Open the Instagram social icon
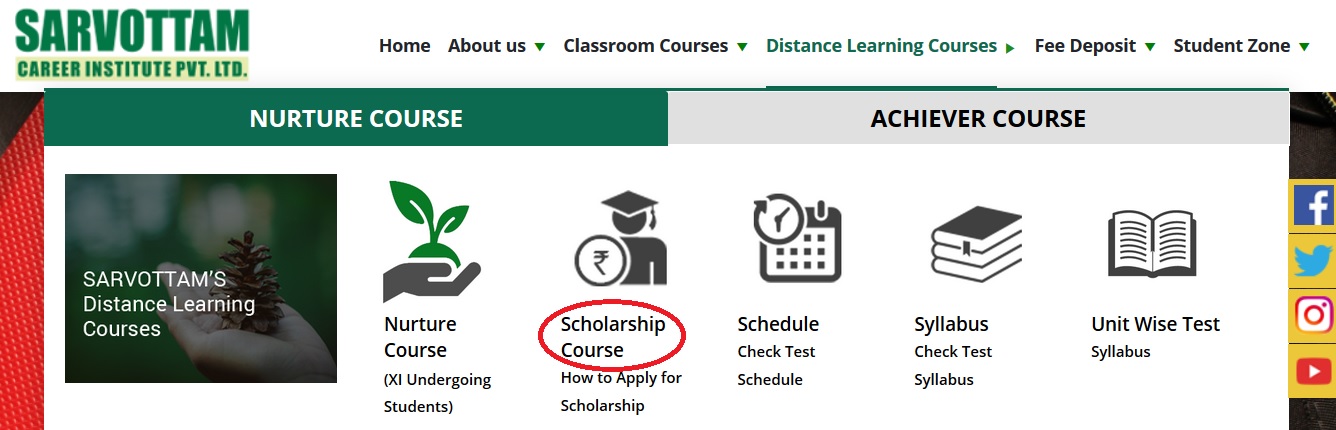 pos(1313,315)
